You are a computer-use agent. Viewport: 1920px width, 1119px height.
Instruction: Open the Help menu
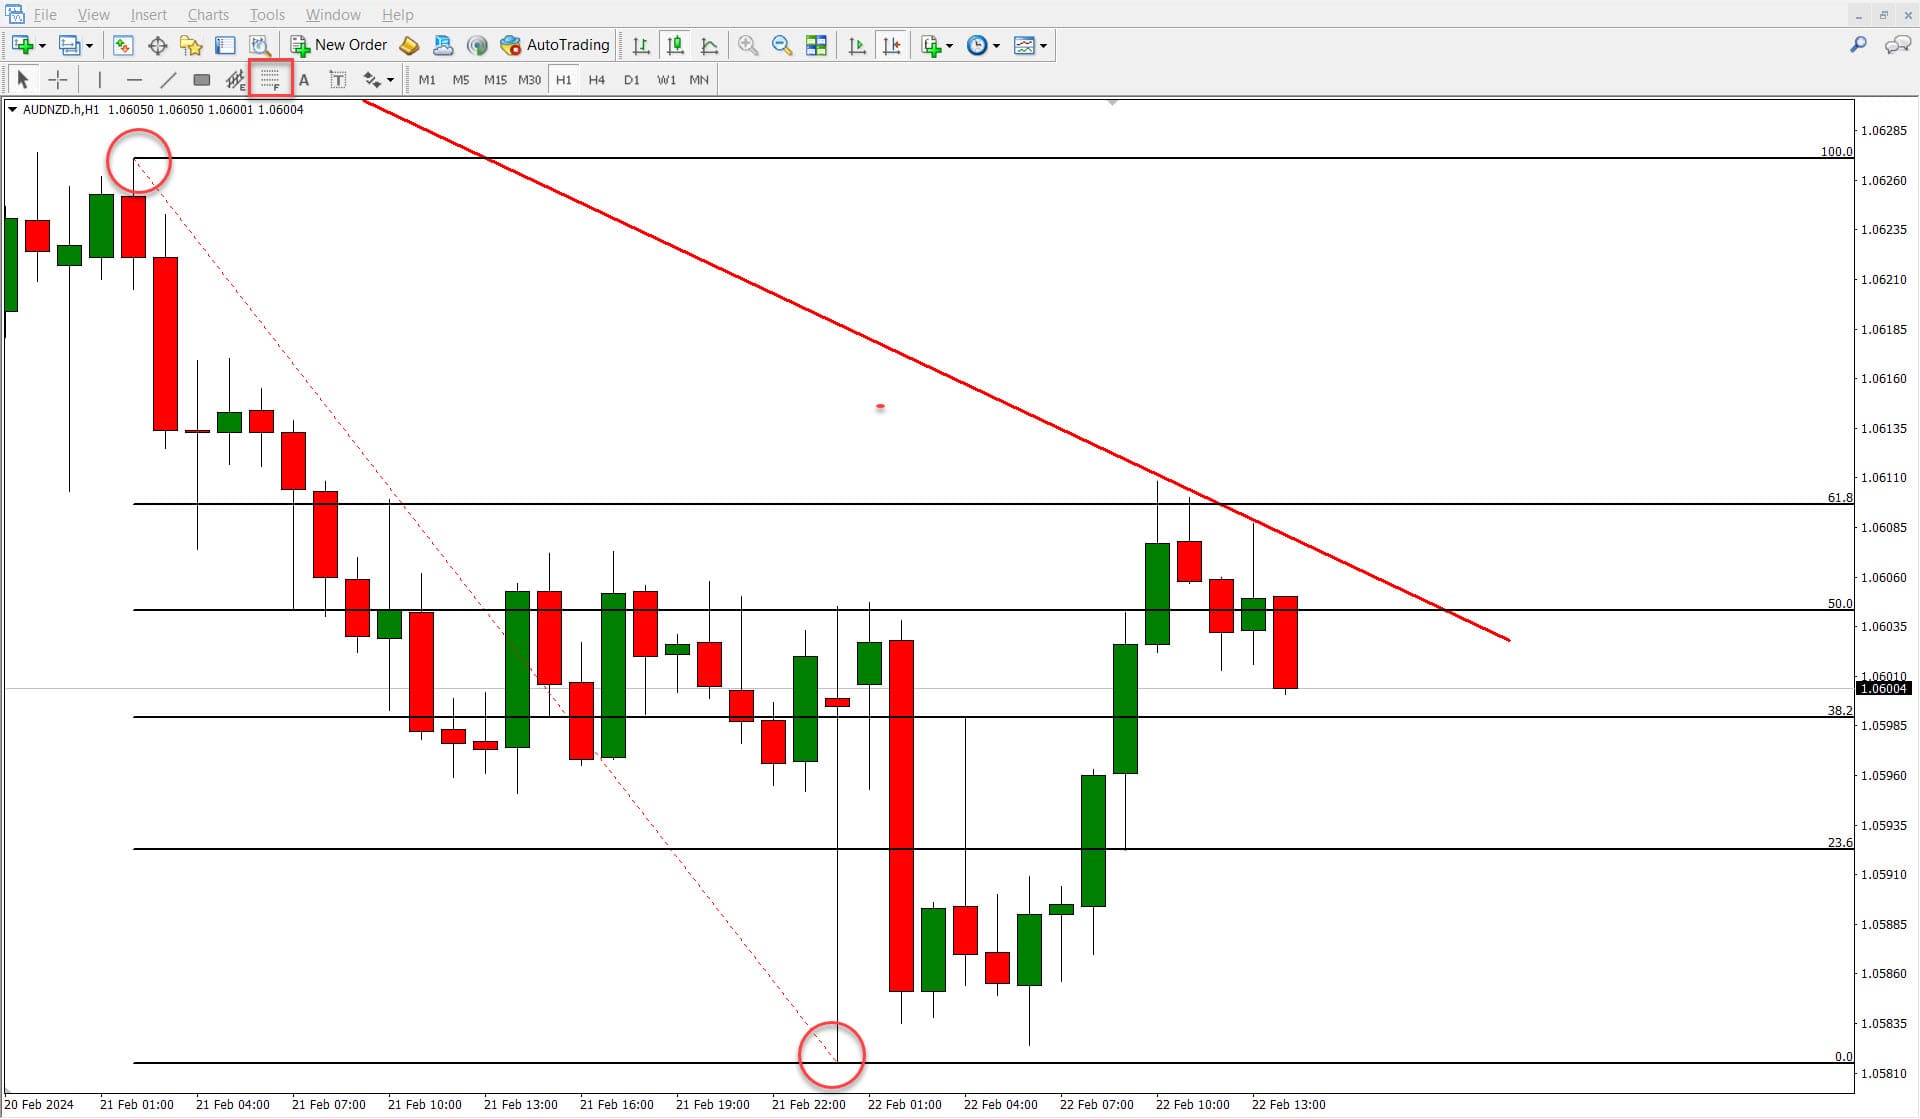[397, 14]
